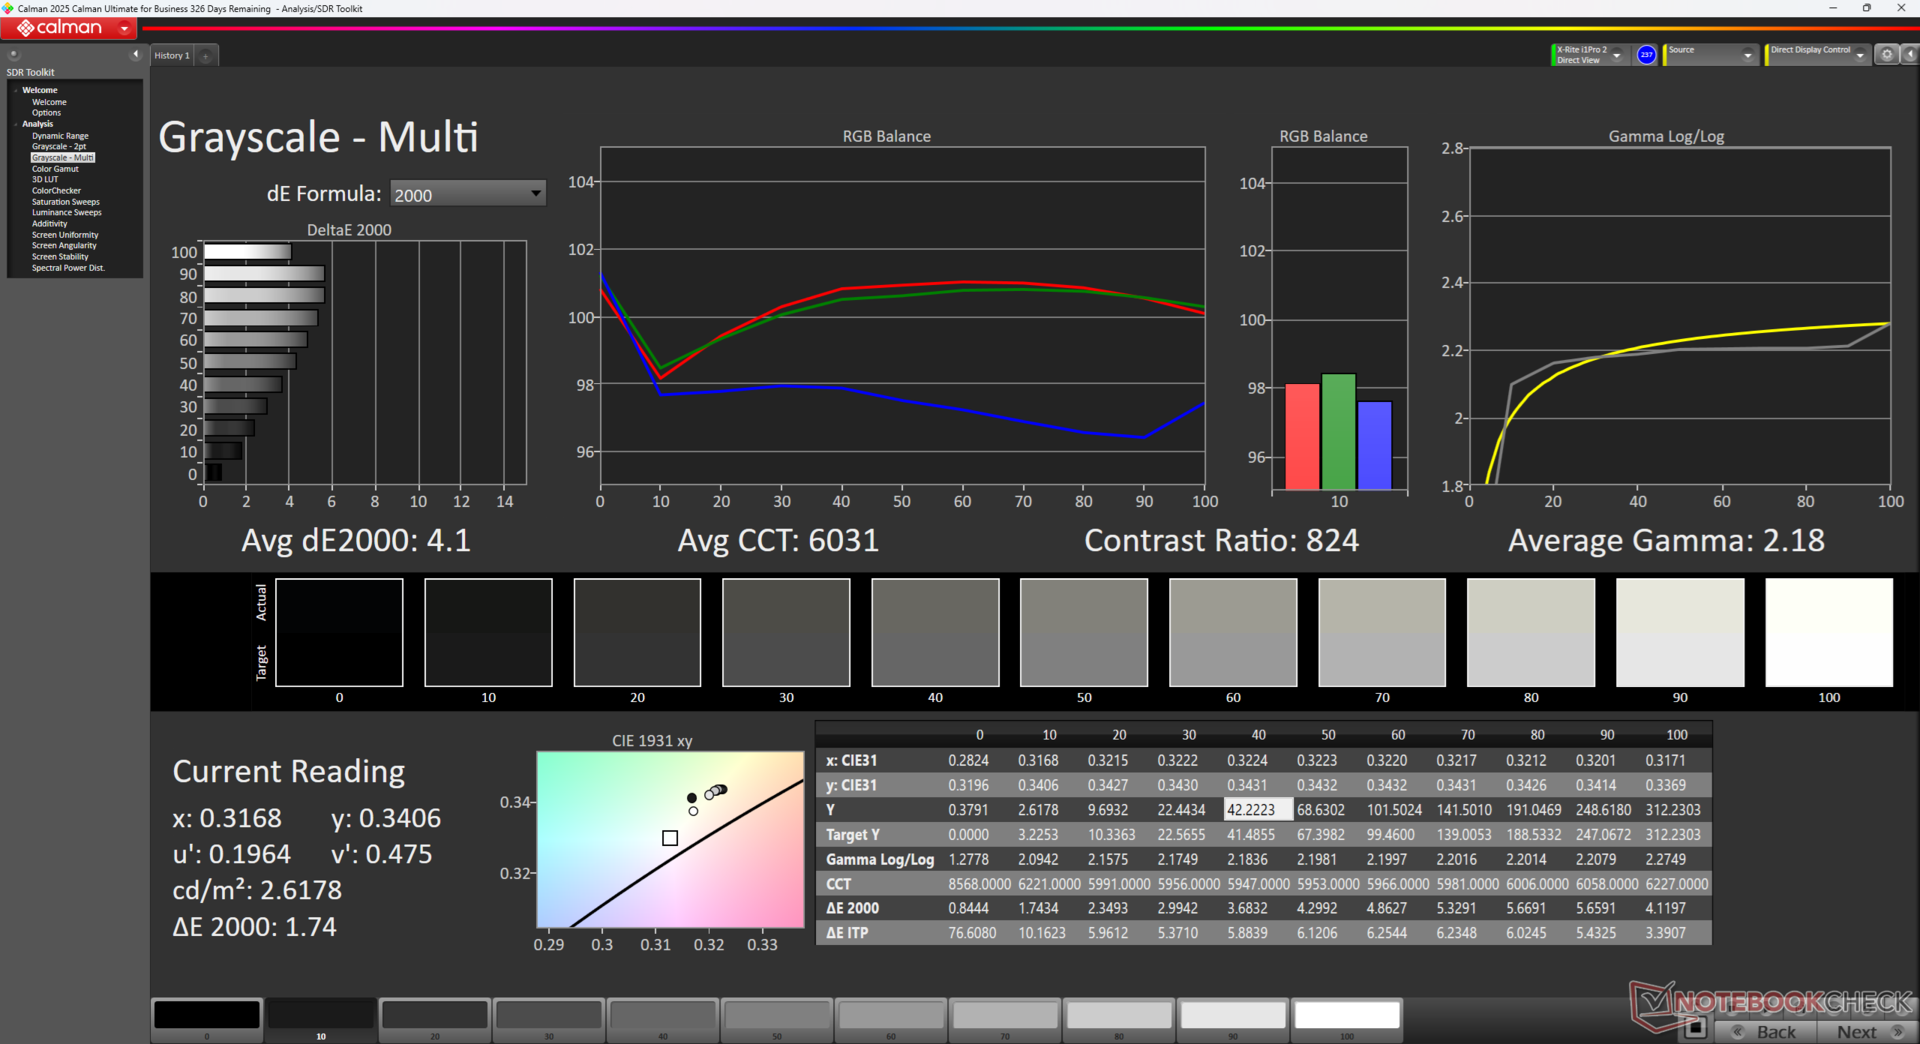Click the square target marker in CIE chart
The width and height of the screenshot is (1920, 1044).
[x=670, y=838]
